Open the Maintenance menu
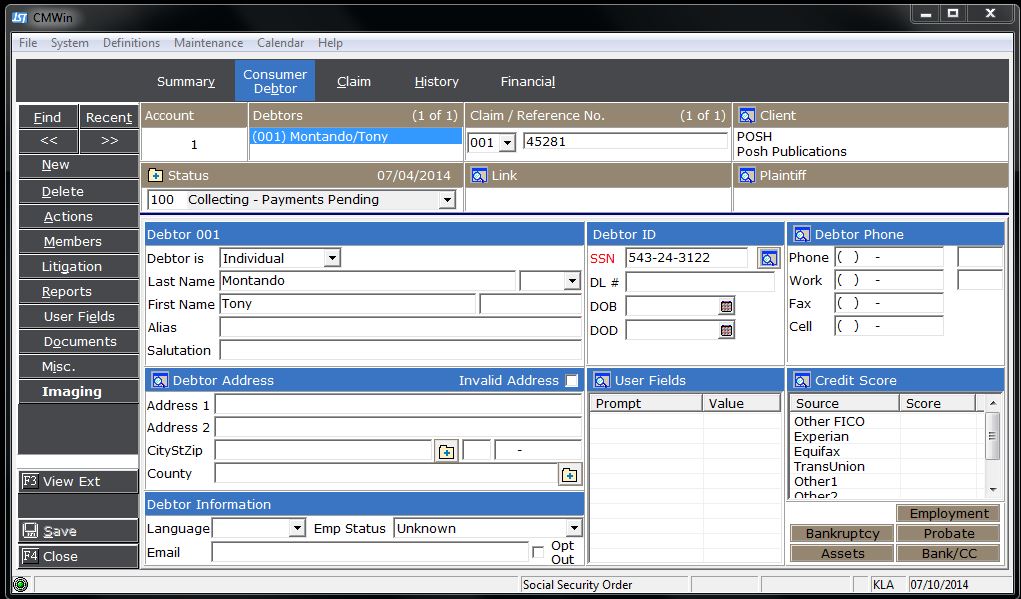Image resolution: width=1021 pixels, height=599 pixels. pos(208,43)
